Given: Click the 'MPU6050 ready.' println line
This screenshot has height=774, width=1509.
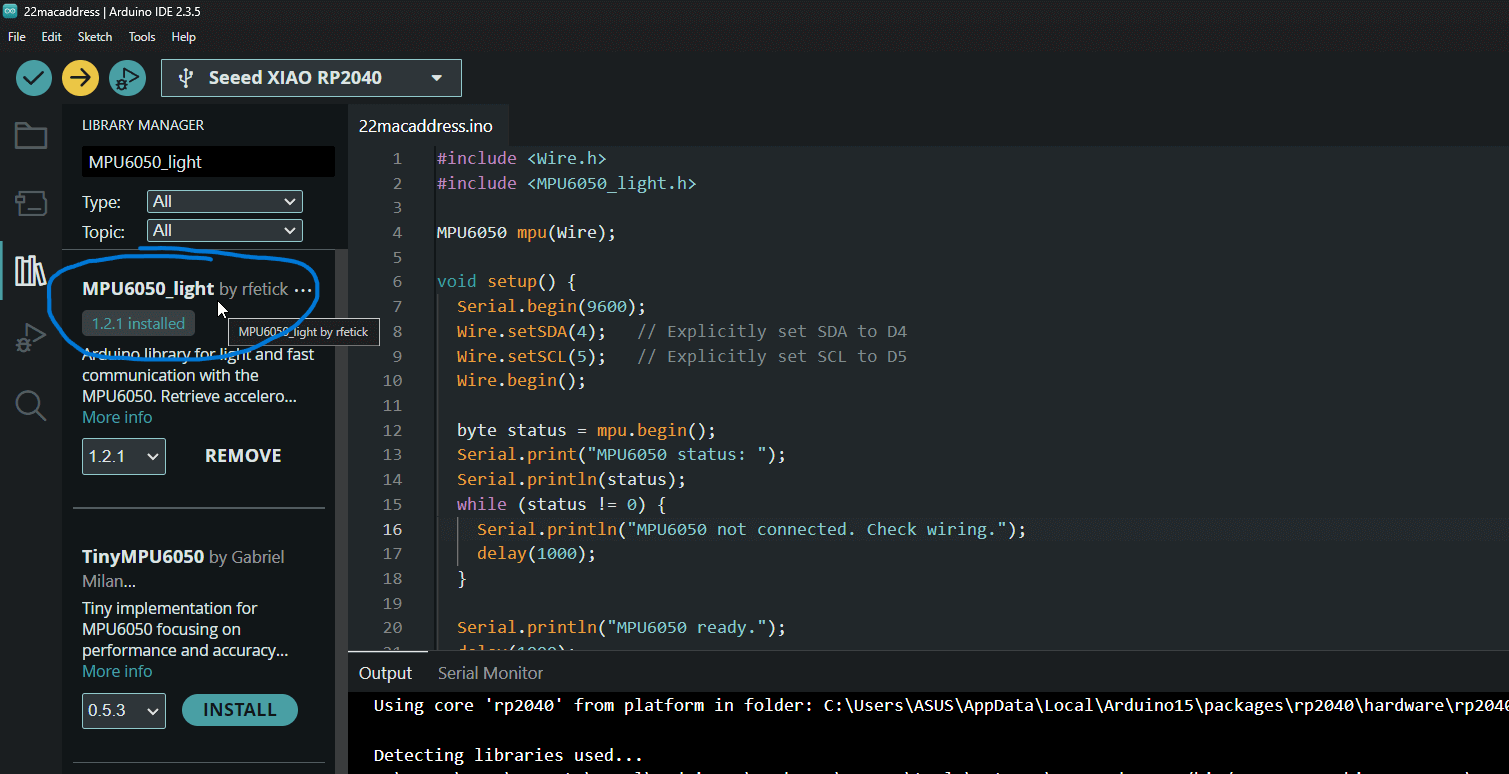Looking at the screenshot, I should [621, 627].
